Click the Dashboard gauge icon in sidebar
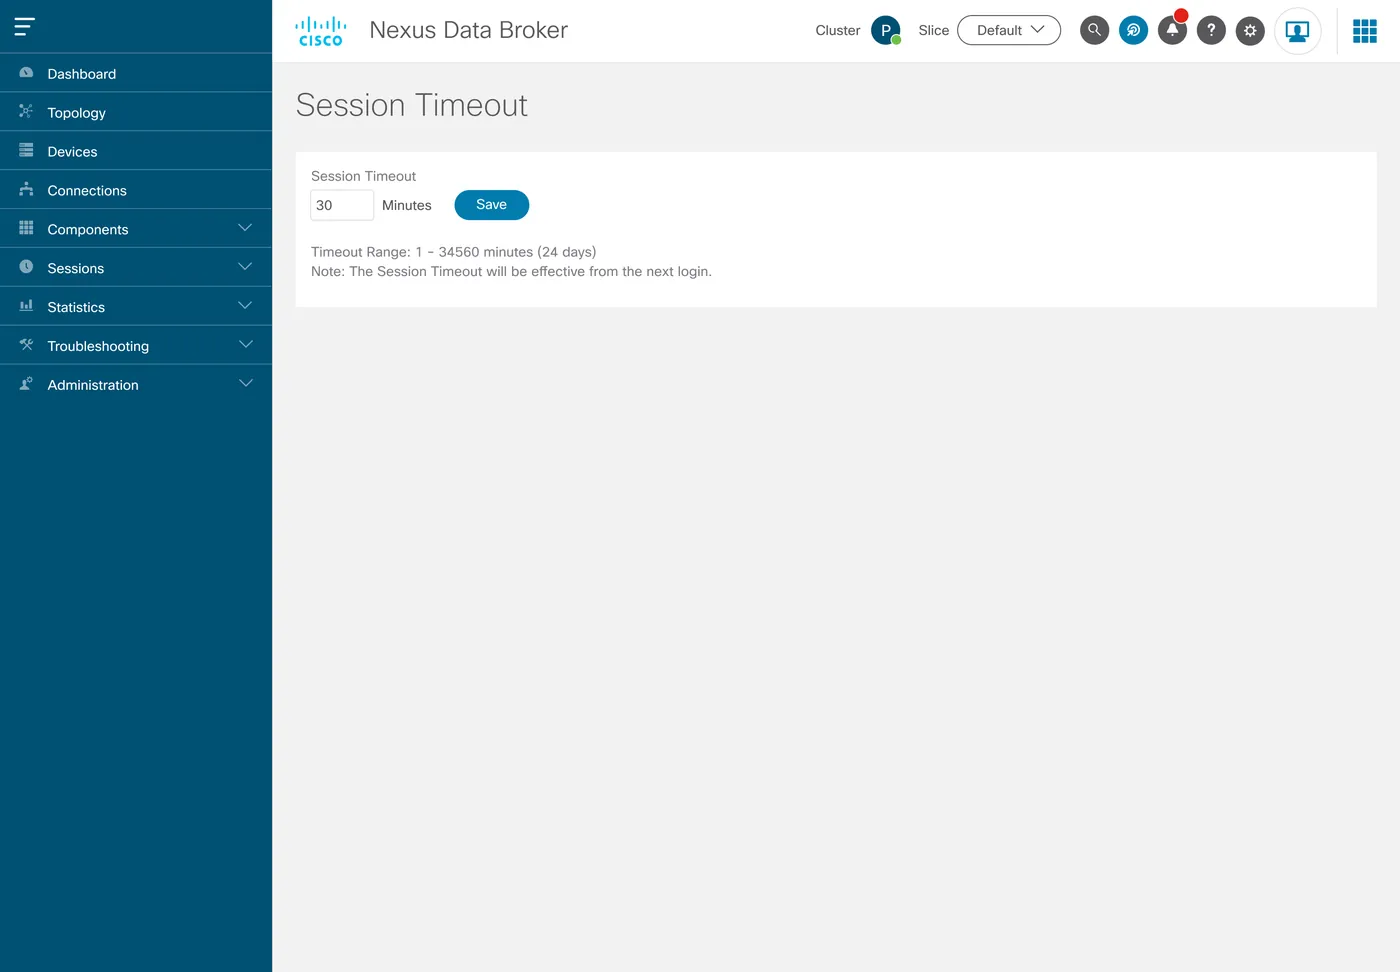The height and width of the screenshot is (972, 1400). click(x=26, y=73)
